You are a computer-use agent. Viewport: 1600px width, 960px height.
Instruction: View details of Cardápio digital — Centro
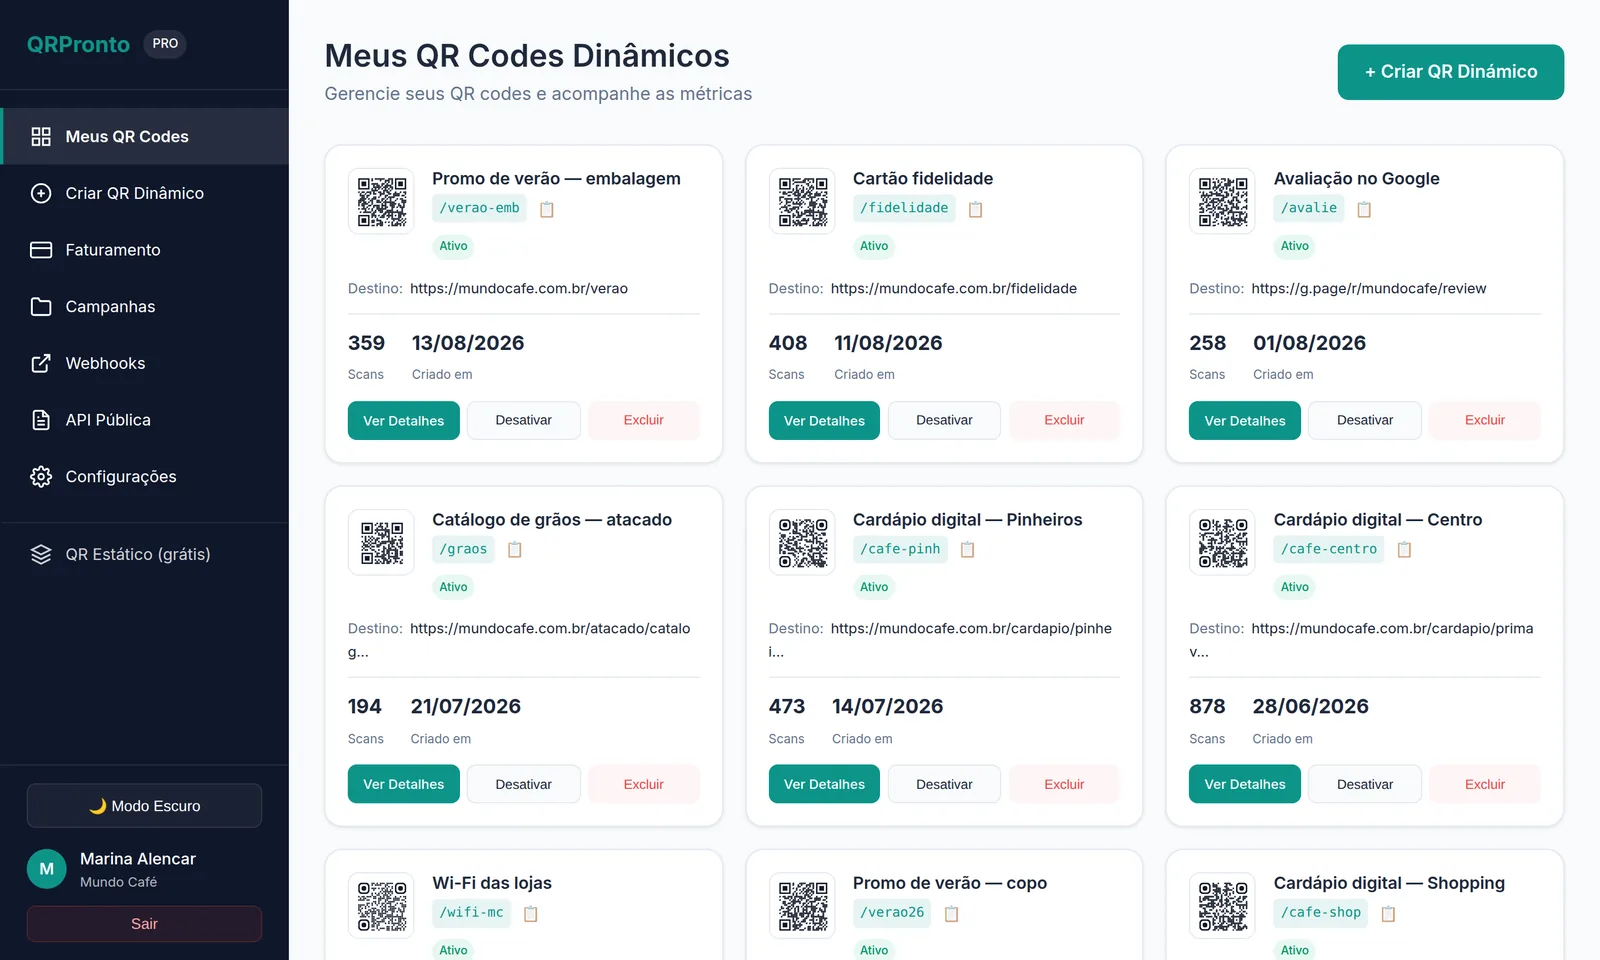pyautogui.click(x=1245, y=785)
